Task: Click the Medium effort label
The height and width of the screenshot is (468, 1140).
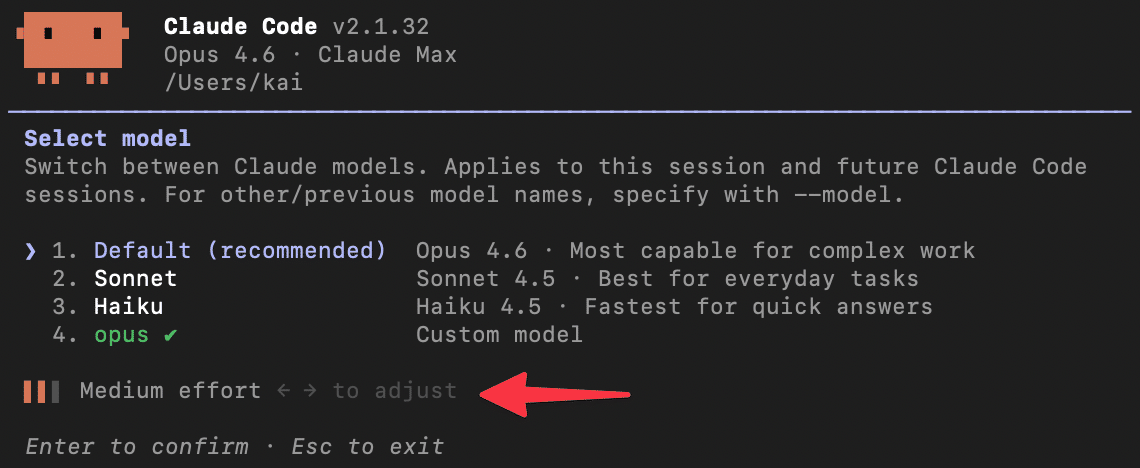Action: [170, 391]
